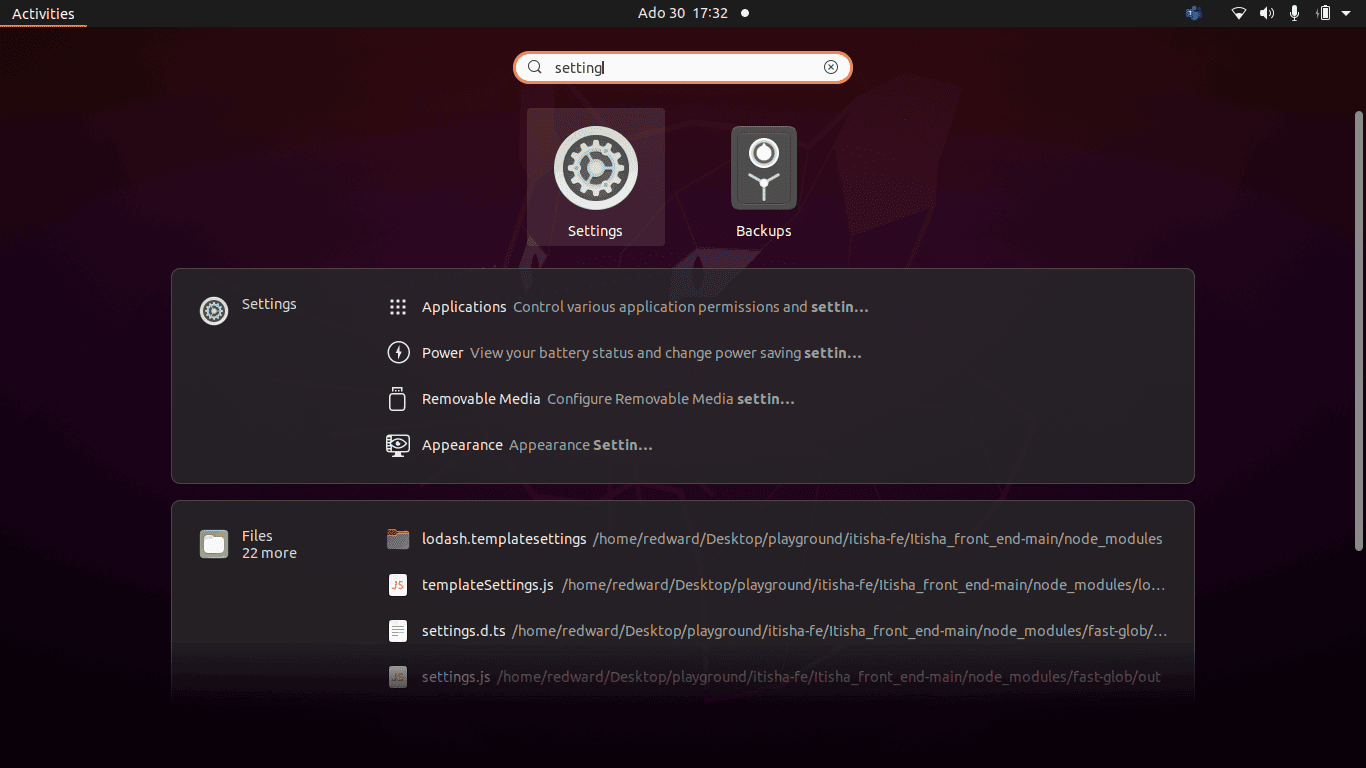Click the lodash.templatesettings folder icon
This screenshot has height=768, width=1366.
pyautogui.click(x=398, y=539)
